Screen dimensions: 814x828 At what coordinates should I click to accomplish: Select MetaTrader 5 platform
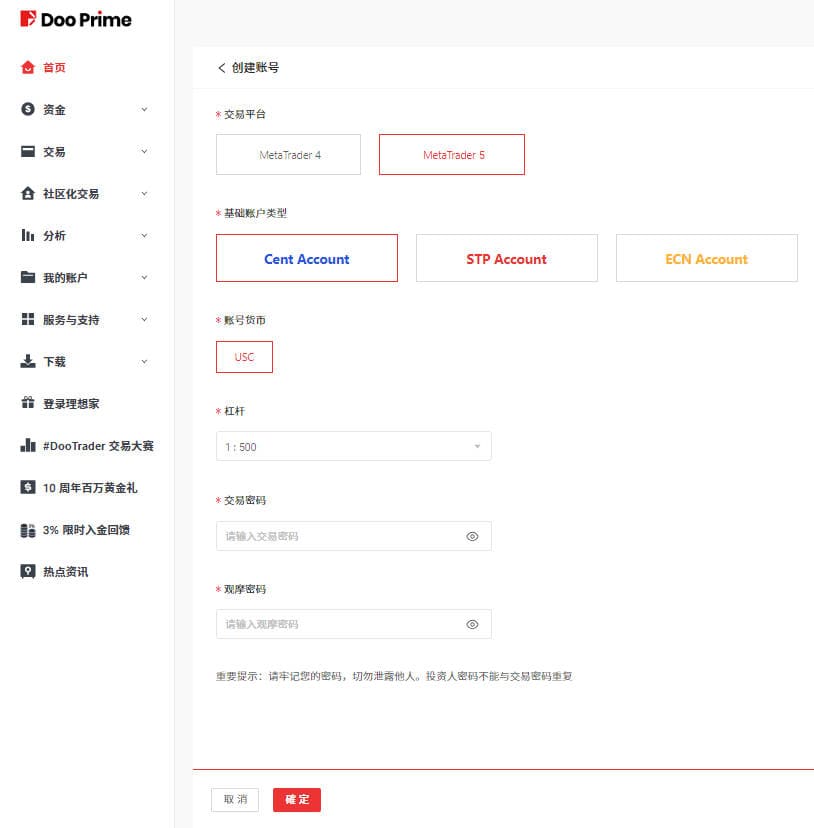[x=452, y=154]
